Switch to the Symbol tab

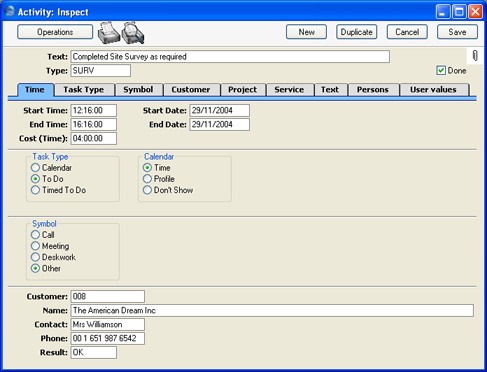[138, 90]
